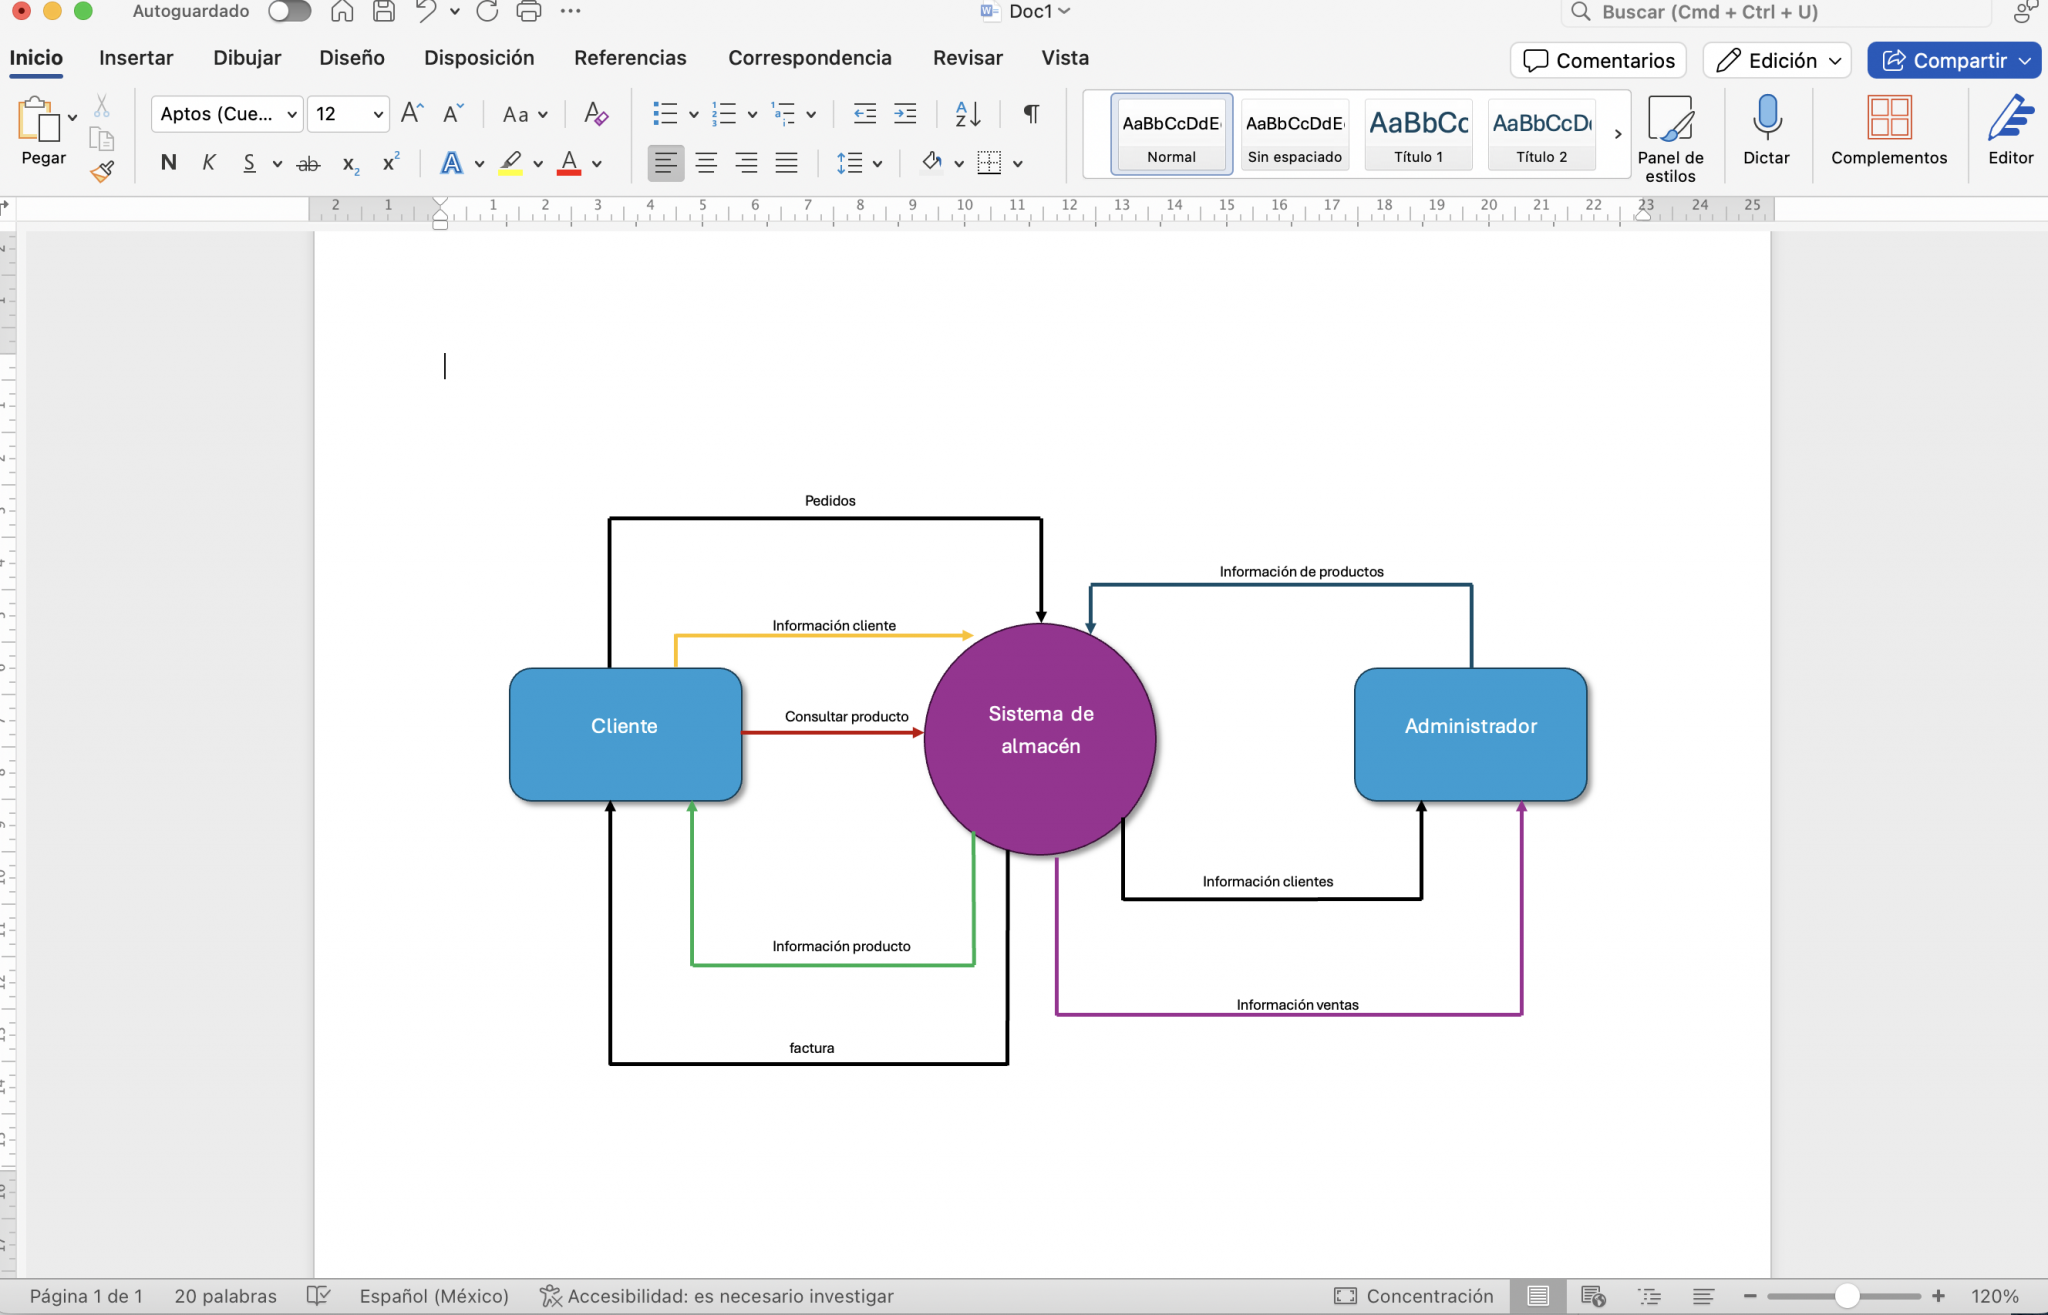
Task: Toggle bold formatting with the N icon
Action: [168, 163]
